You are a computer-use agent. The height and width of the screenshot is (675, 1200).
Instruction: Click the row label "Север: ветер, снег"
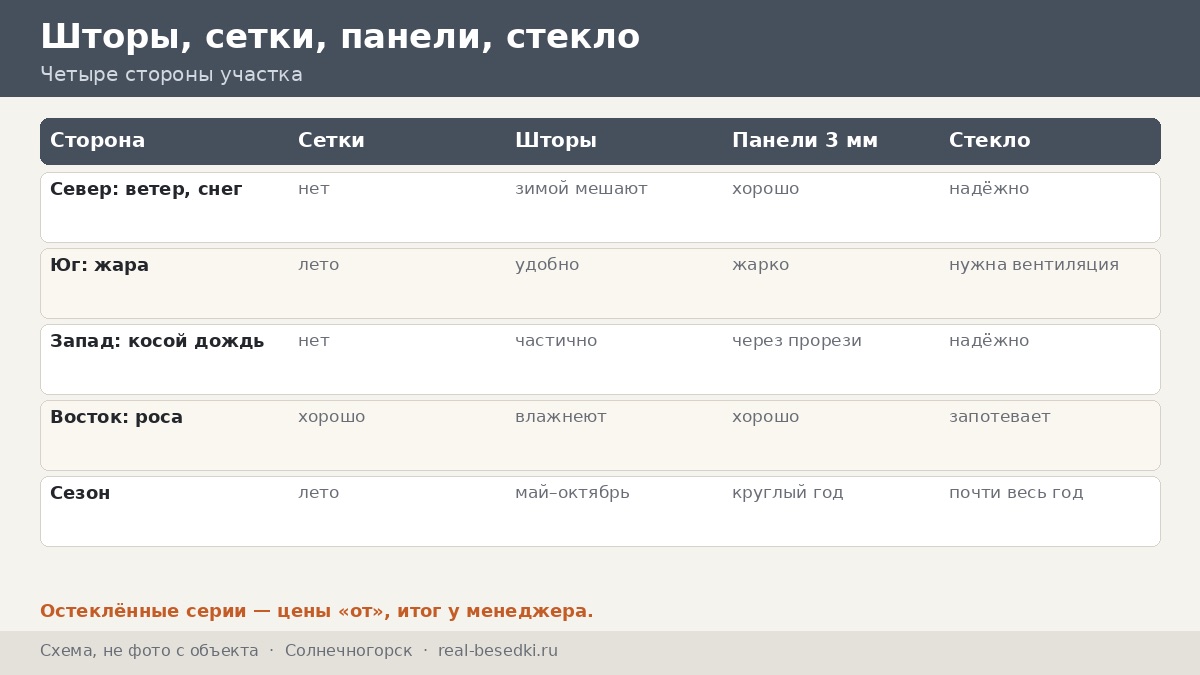point(146,189)
